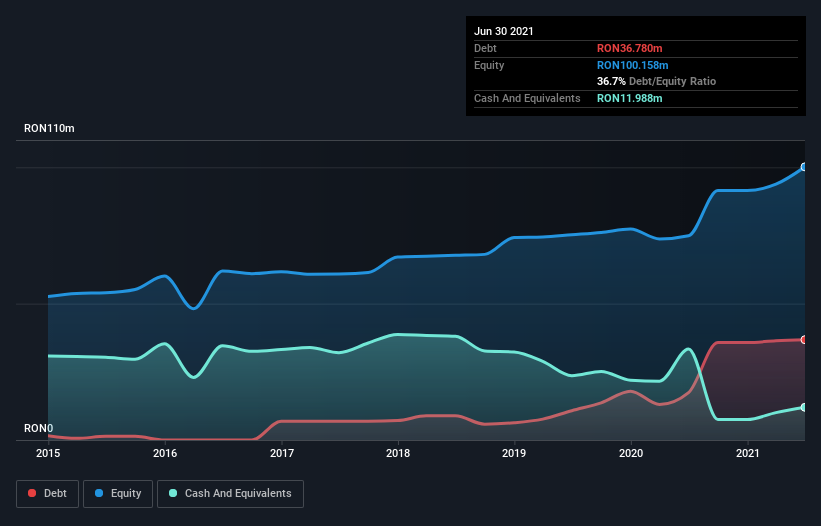Image resolution: width=821 pixels, height=526 pixels.
Task: Click the 2020 x-axis label
Action: pyautogui.click(x=631, y=453)
